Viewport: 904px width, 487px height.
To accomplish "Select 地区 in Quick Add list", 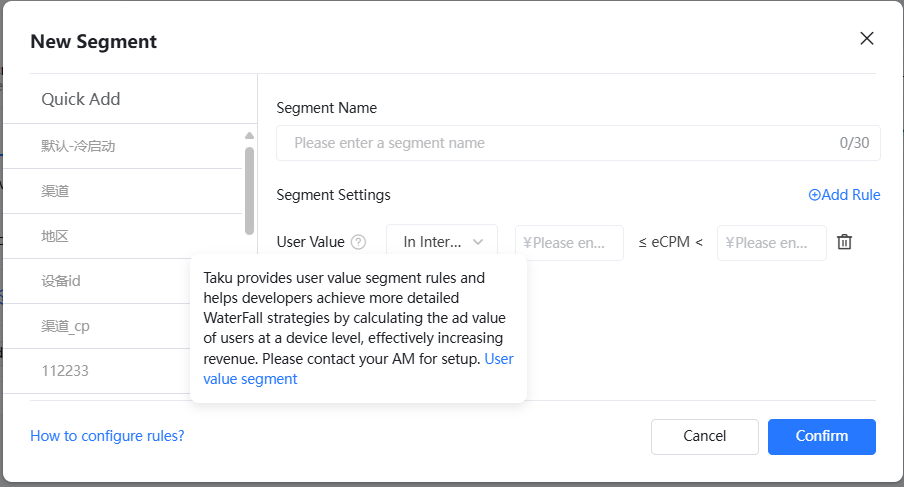I will point(122,236).
